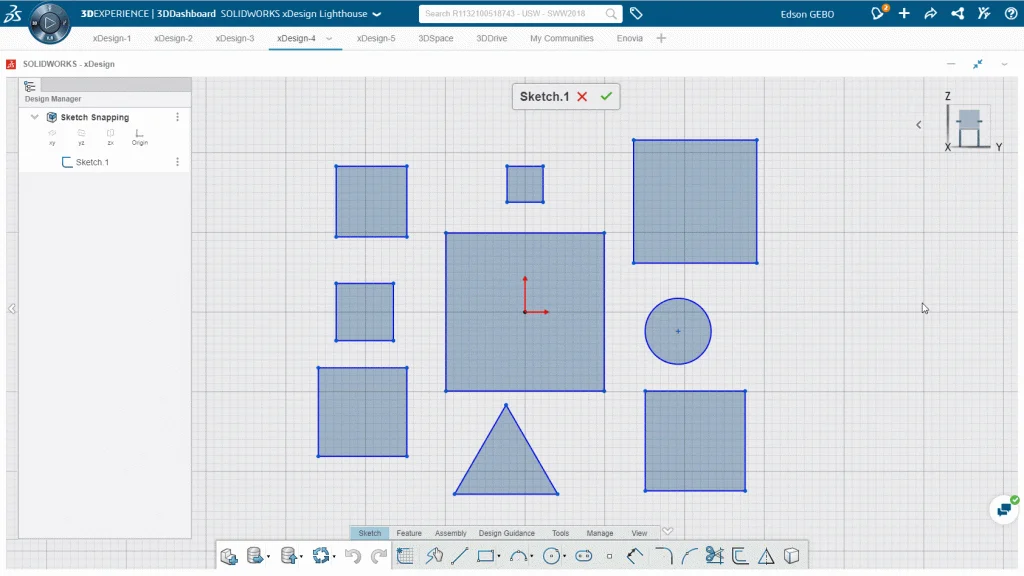Collapse the Sketch Snapping tree node
The image size is (1024, 576).
35,117
